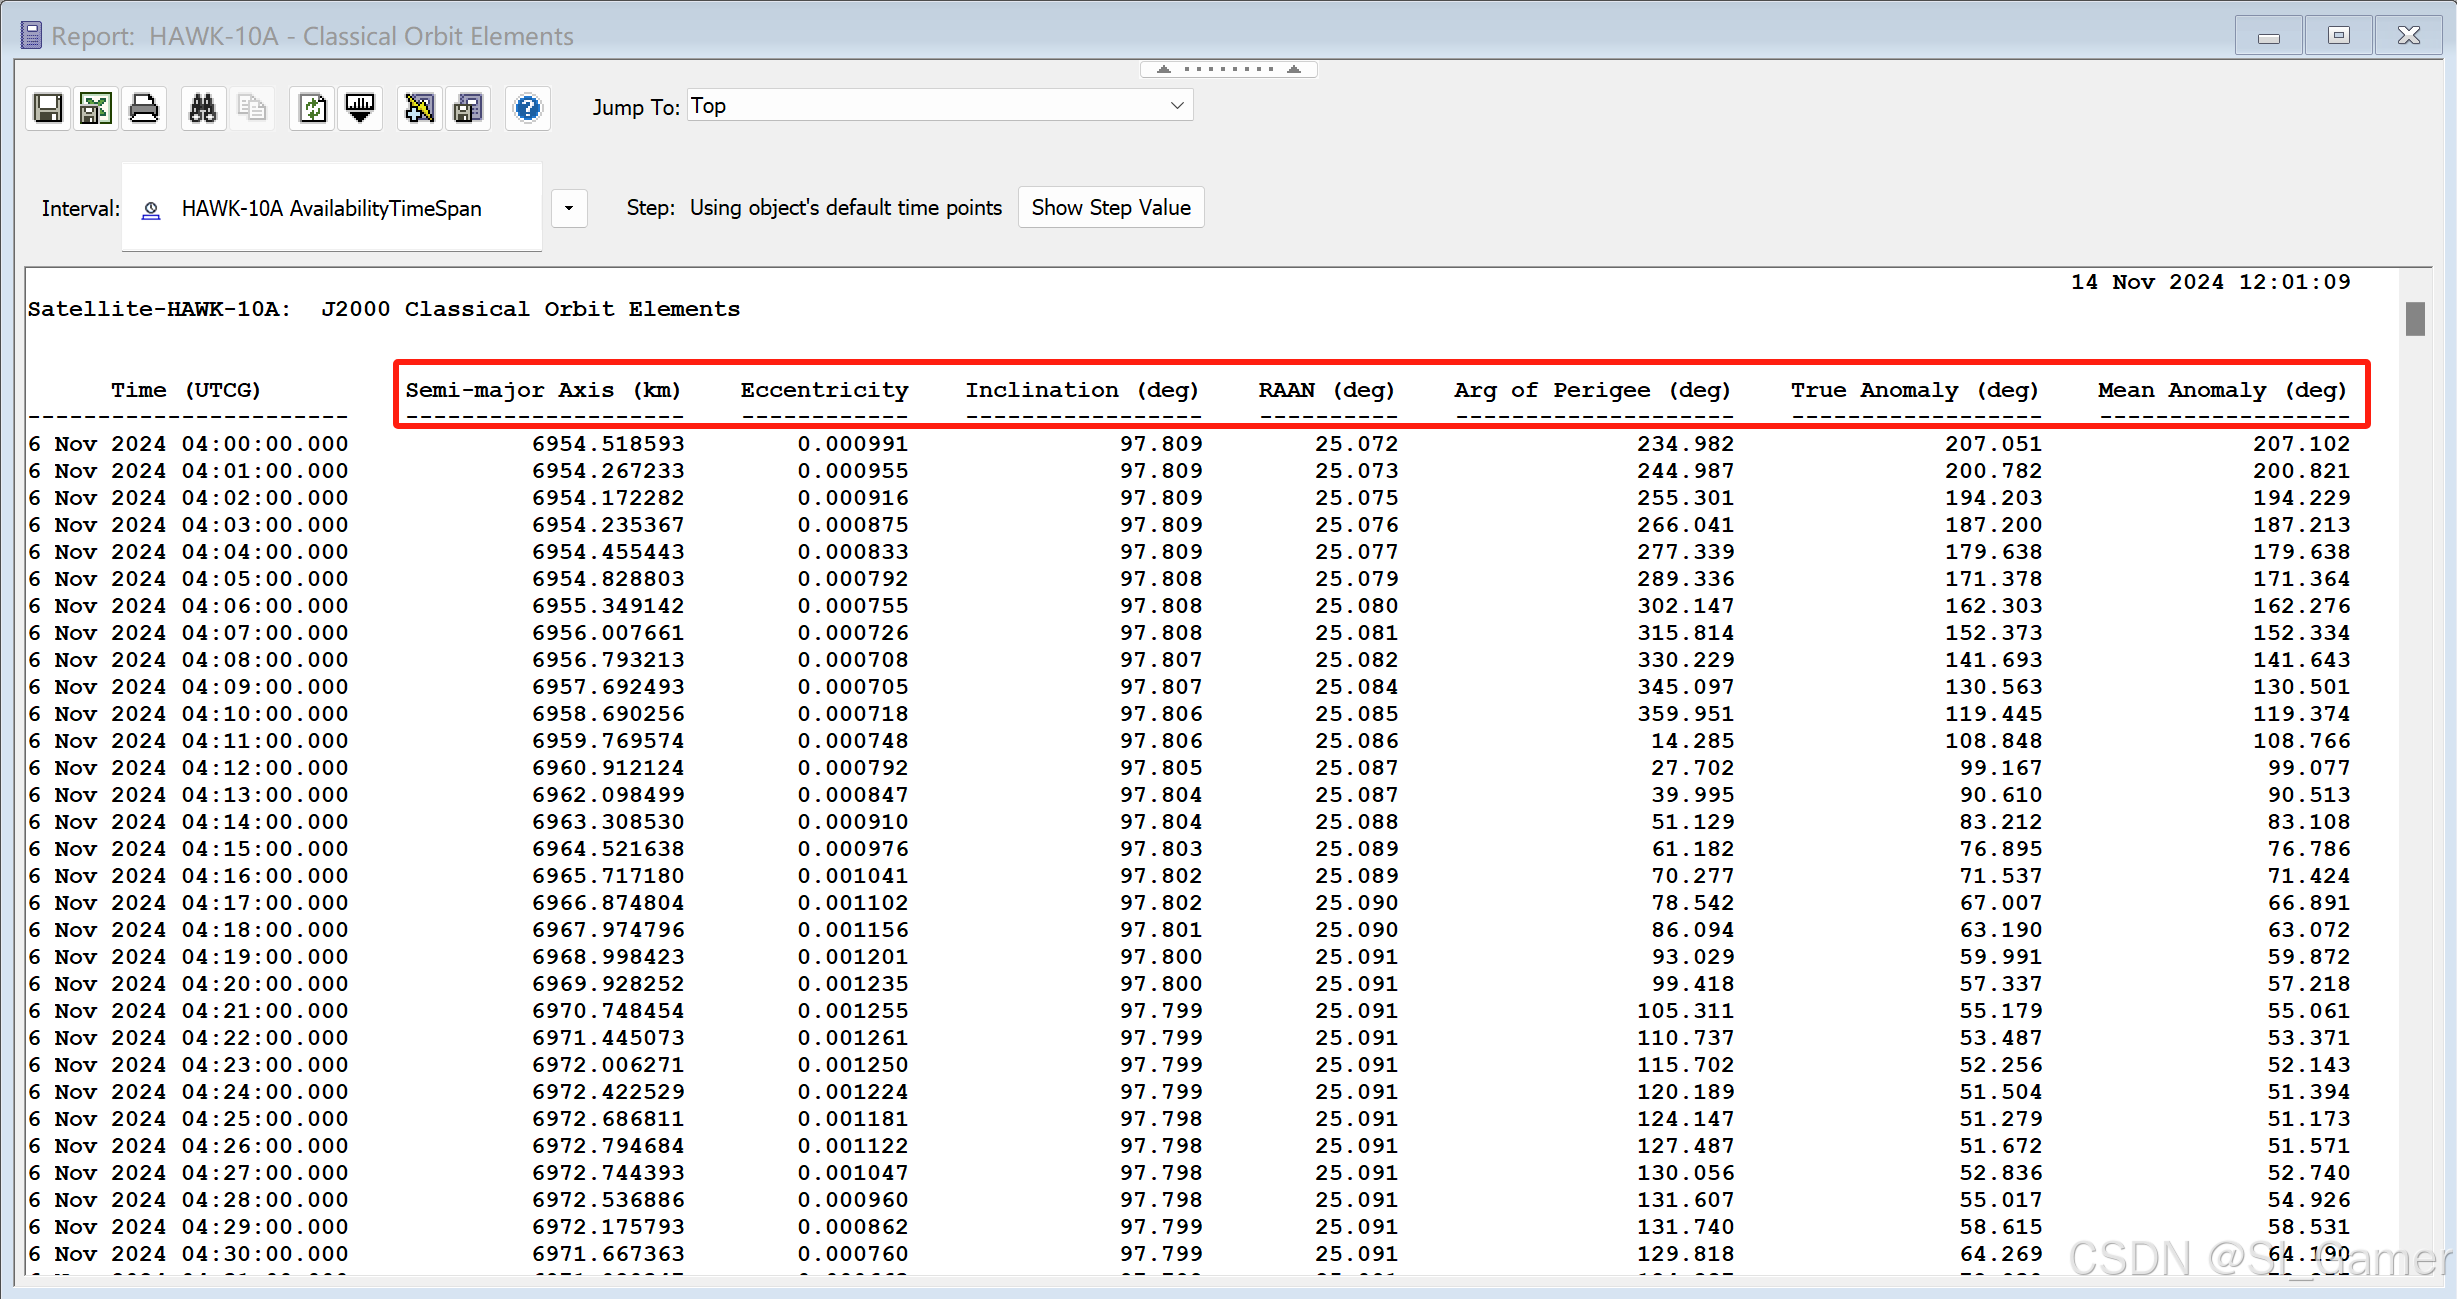
Task: Click the Time (UTCG) column header
Action: pos(186,390)
